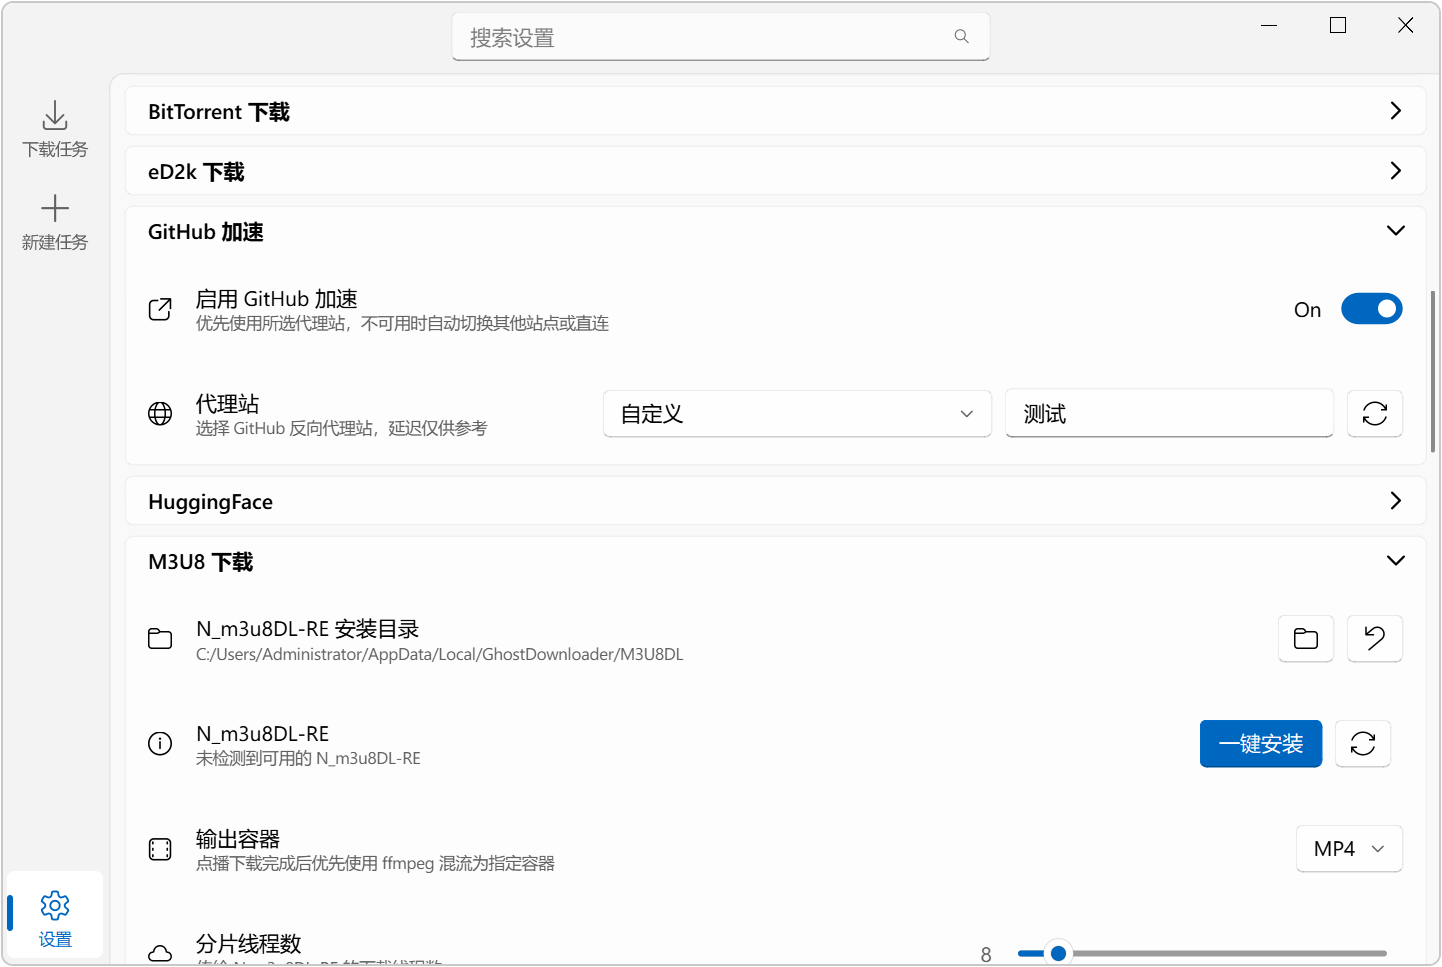Open the 代理站 自定义 dropdown
This screenshot has height=967, width=1442.
click(x=797, y=414)
